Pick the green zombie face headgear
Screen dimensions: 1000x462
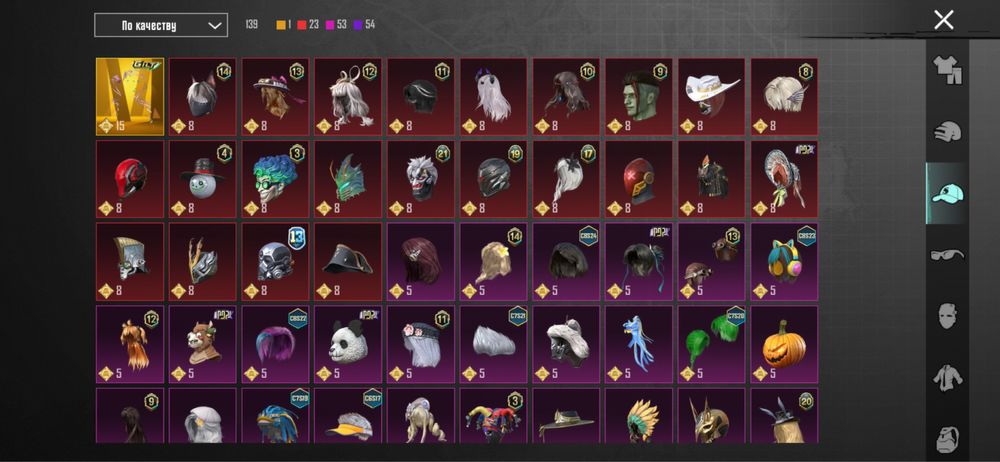(x=639, y=96)
